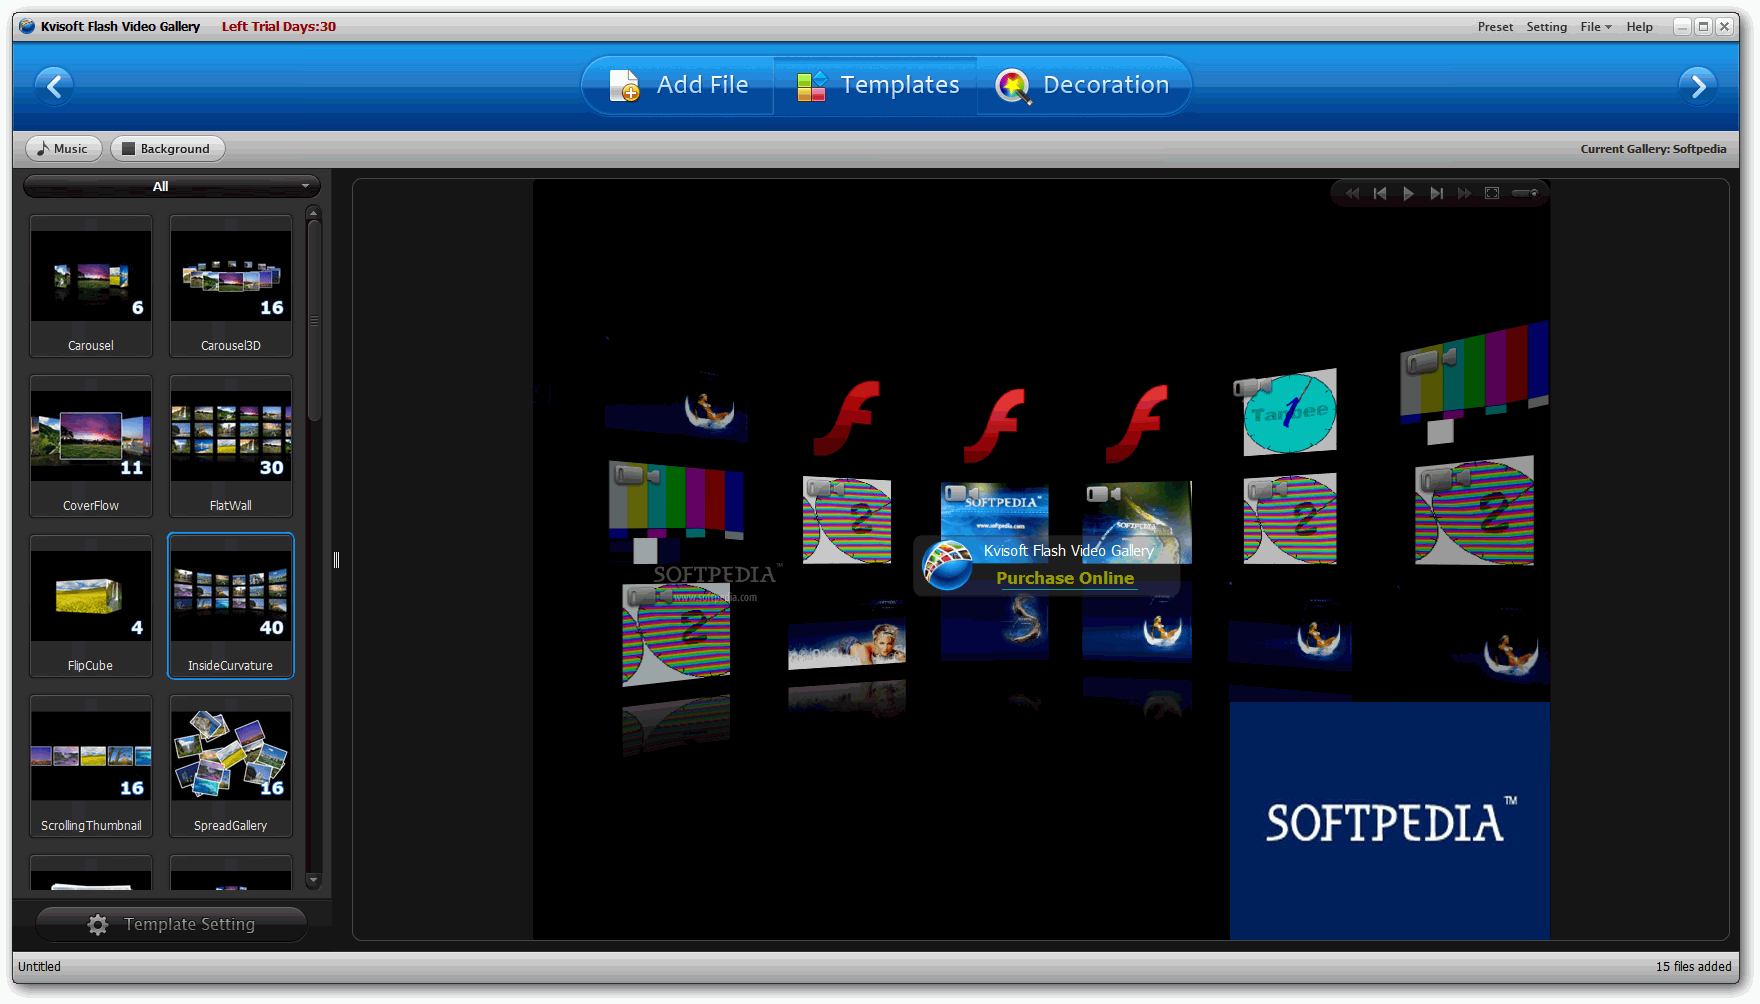
Task: Minimize the Kvisoft window
Action: pos(1682,27)
